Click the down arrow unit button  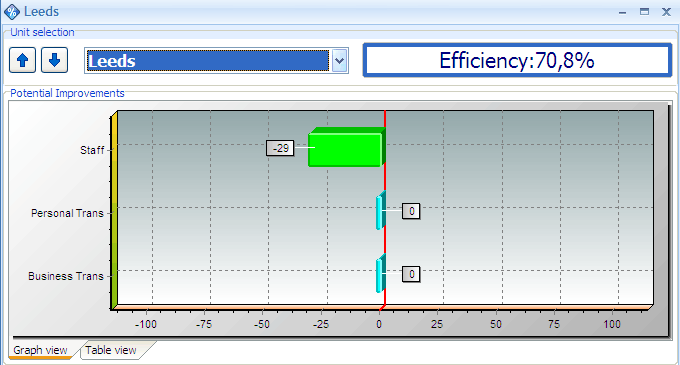(54, 60)
